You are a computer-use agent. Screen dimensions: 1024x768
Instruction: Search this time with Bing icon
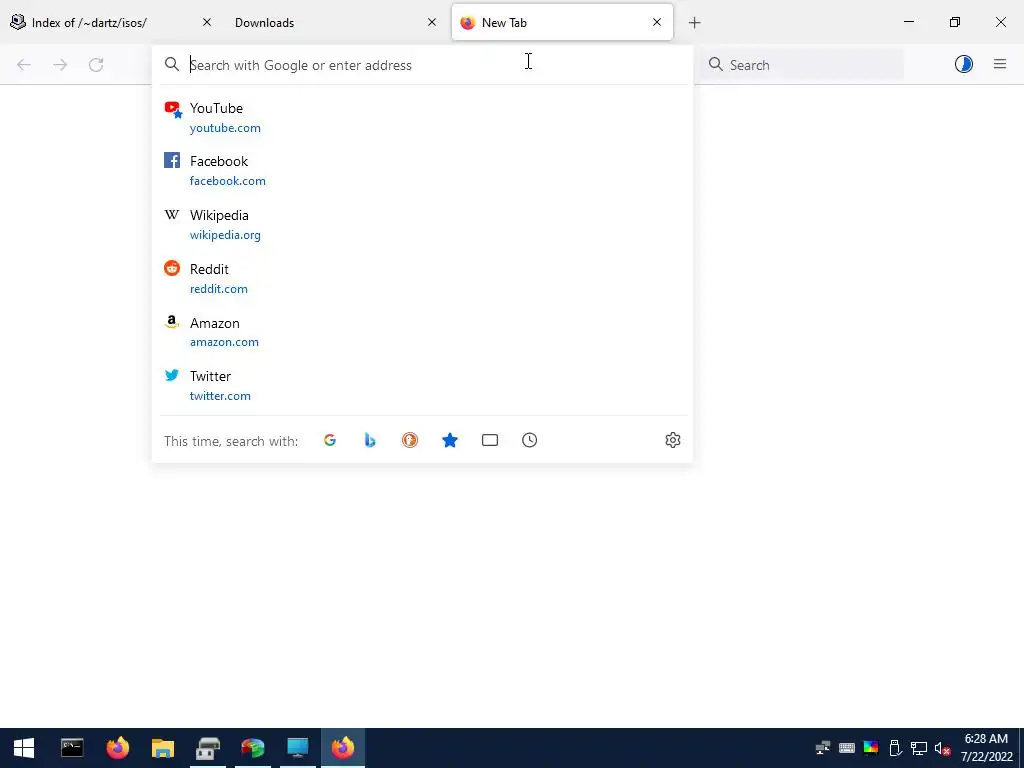[x=370, y=440]
